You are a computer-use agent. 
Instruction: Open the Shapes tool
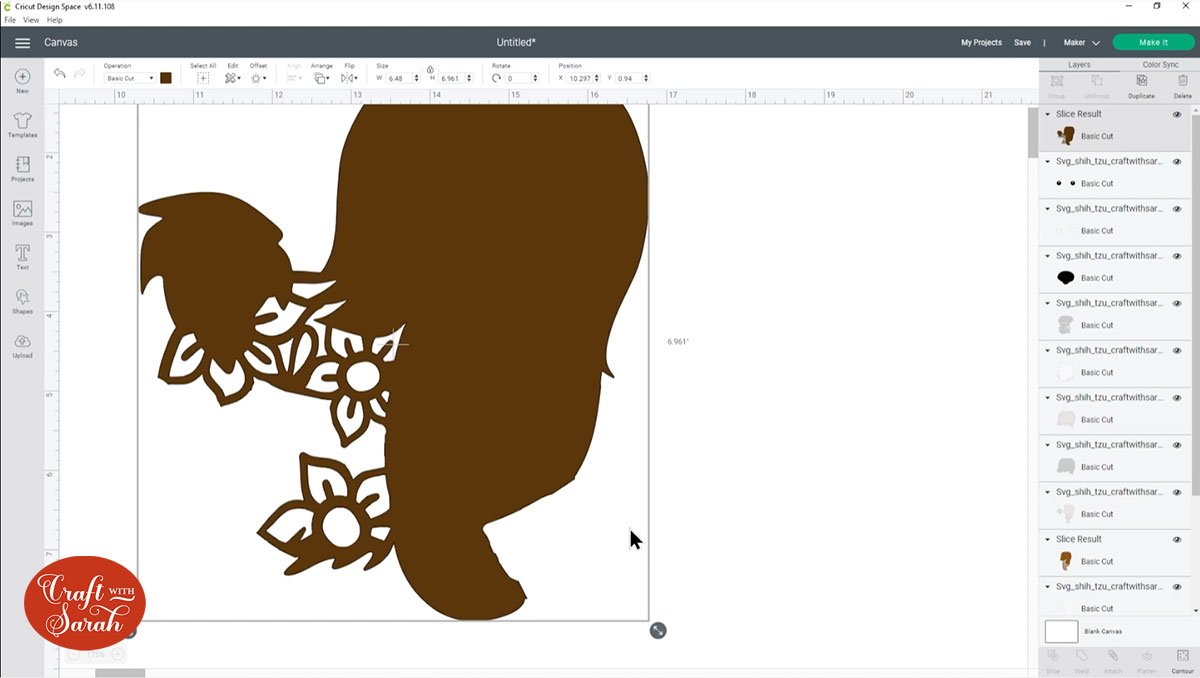point(22,300)
